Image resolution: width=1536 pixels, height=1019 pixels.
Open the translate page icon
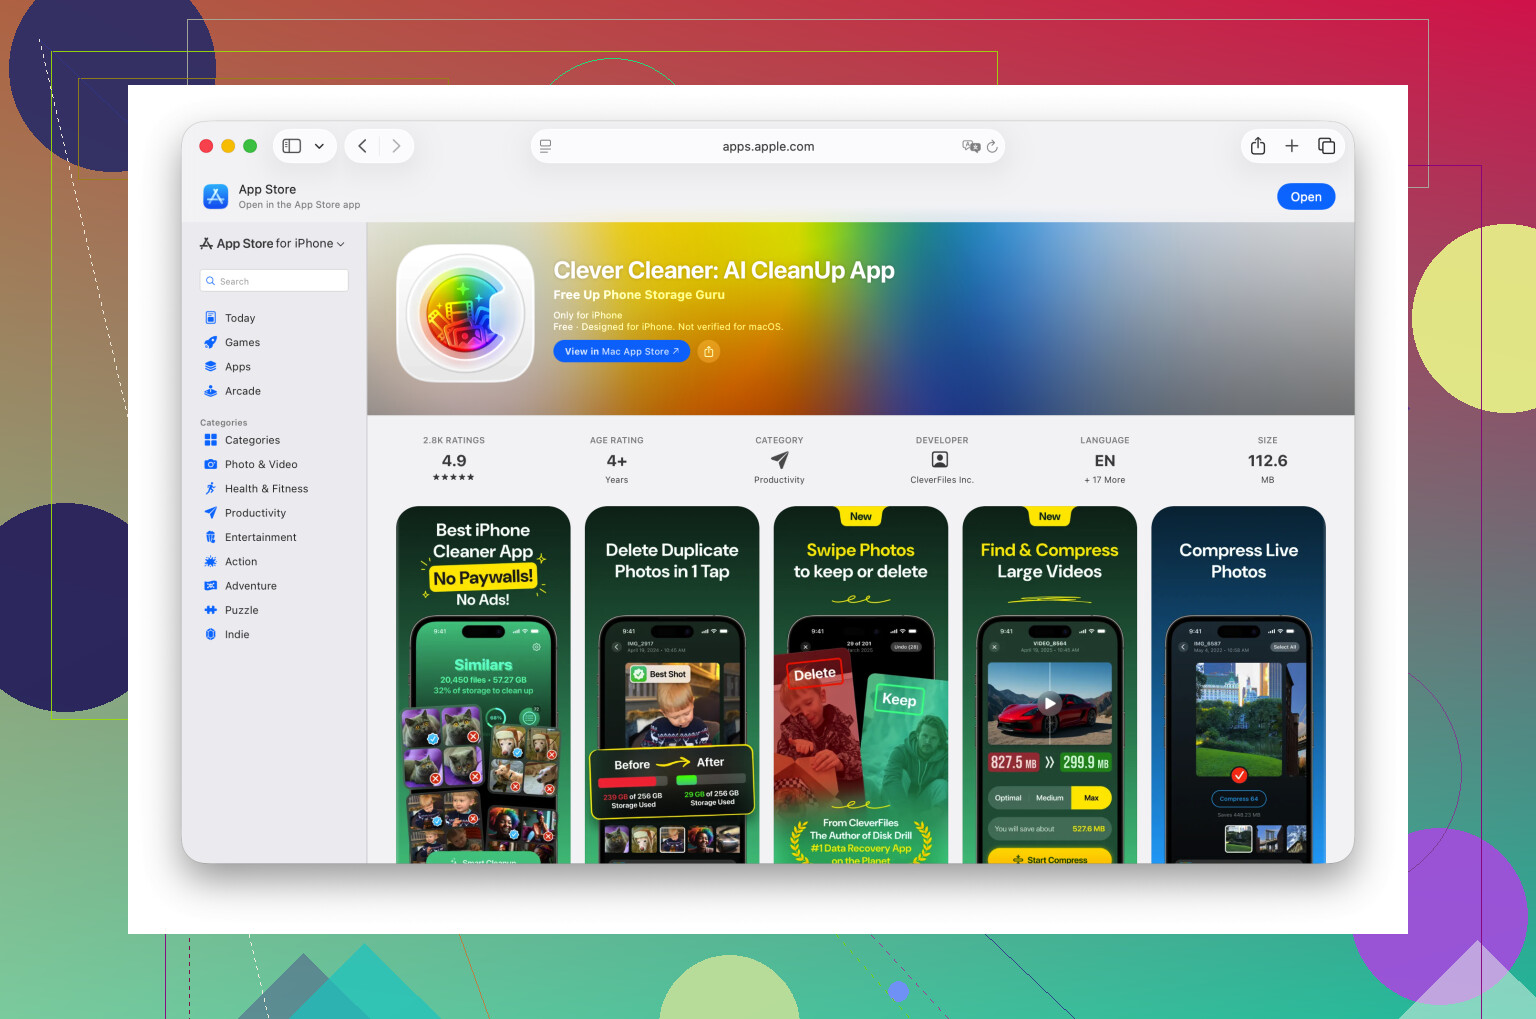(970, 146)
